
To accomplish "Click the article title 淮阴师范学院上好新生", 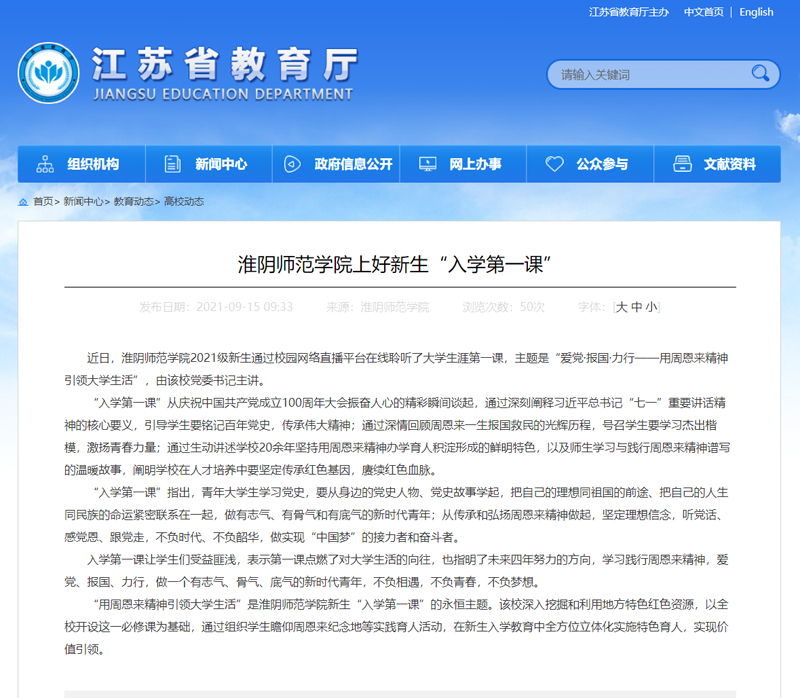I will [395, 264].
